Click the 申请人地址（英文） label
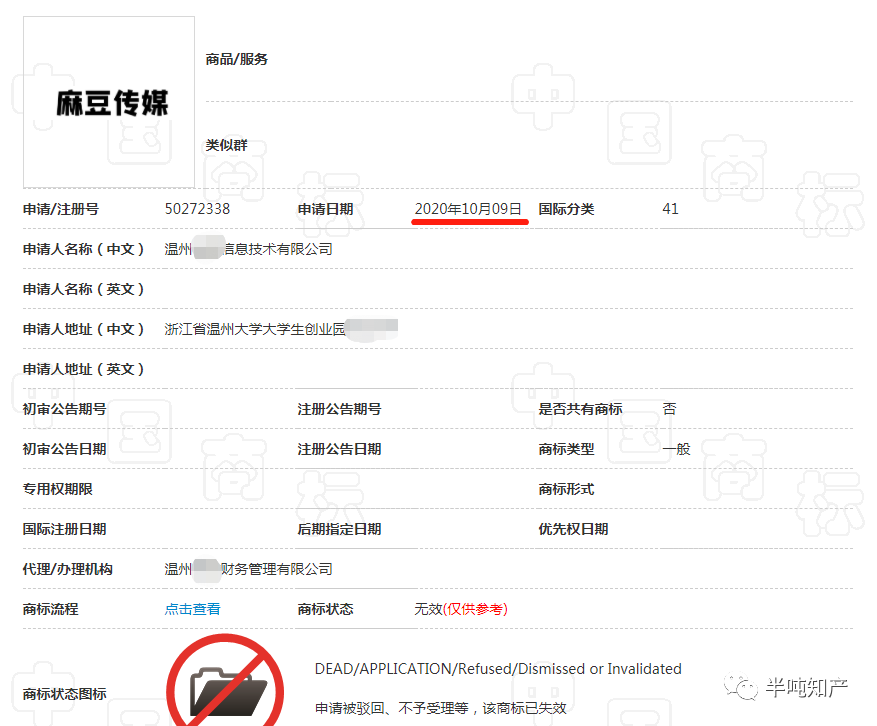Viewport: 877px width, 726px height. coord(84,369)
